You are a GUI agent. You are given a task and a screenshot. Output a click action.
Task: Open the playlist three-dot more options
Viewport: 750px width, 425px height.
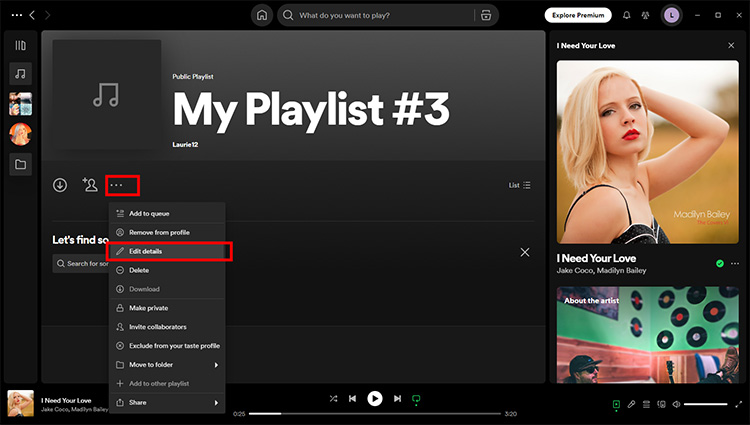point(116,185)
